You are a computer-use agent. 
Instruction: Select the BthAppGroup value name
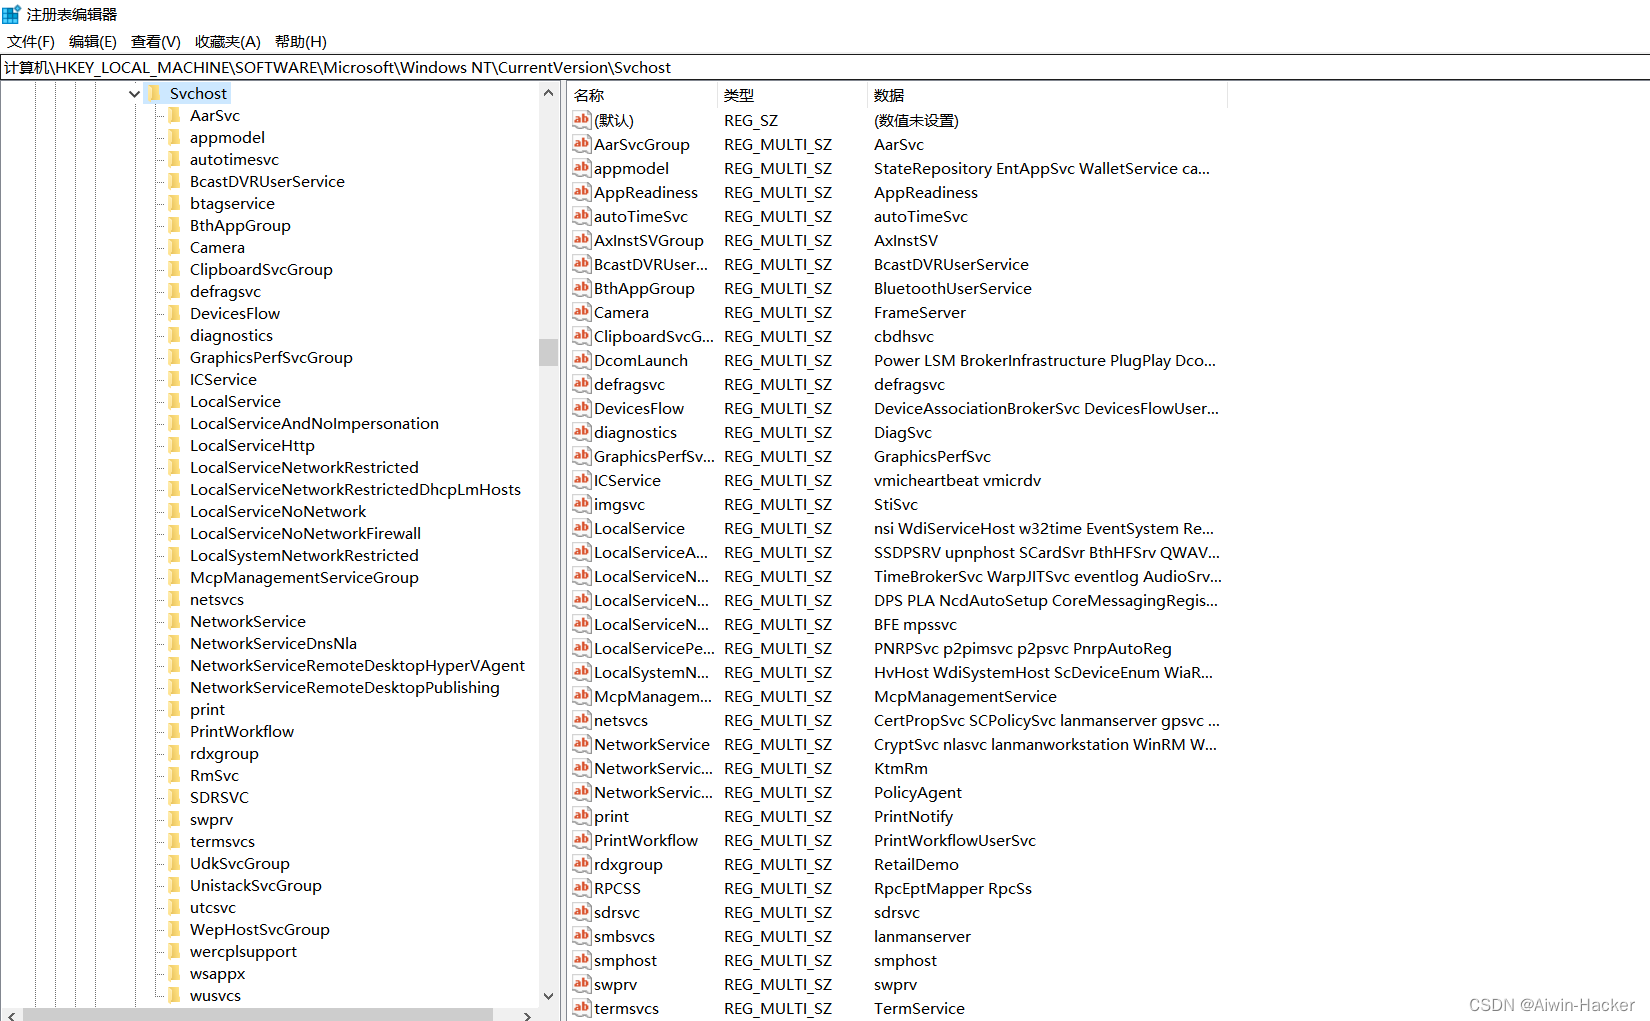pyautogui.click(x=644, y=288)
